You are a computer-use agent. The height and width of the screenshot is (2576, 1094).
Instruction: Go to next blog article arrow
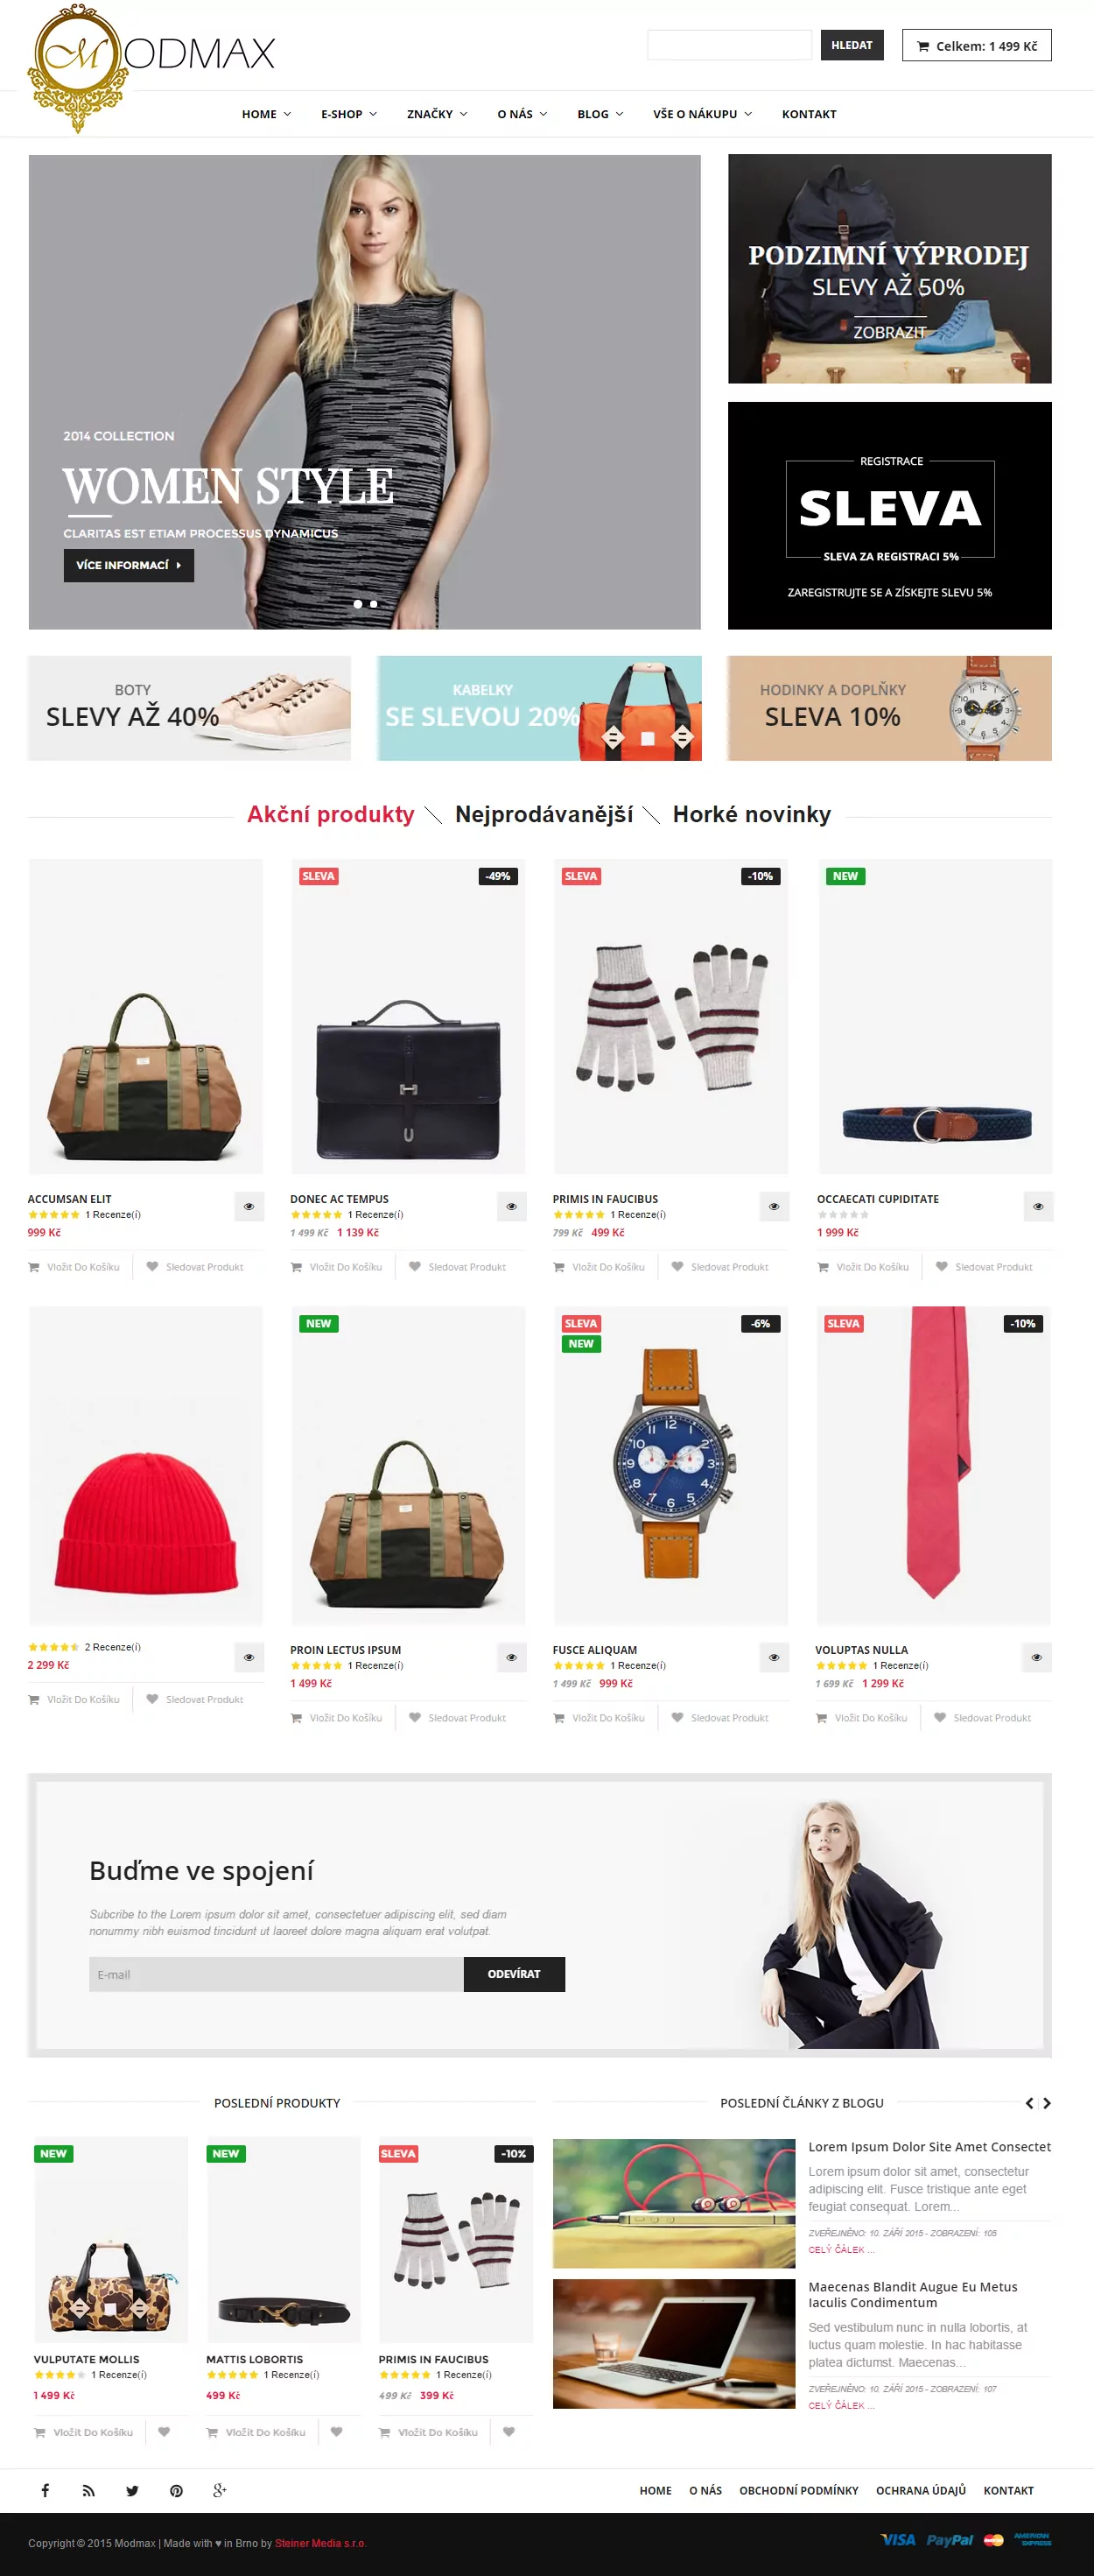1047,2103
